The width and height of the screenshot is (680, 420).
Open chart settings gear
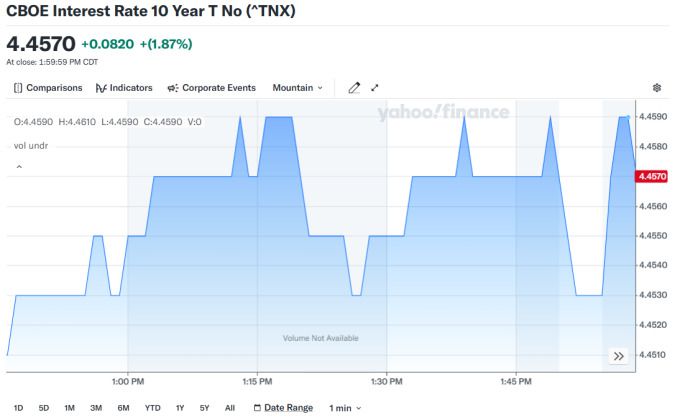click(x=657, y=88)
